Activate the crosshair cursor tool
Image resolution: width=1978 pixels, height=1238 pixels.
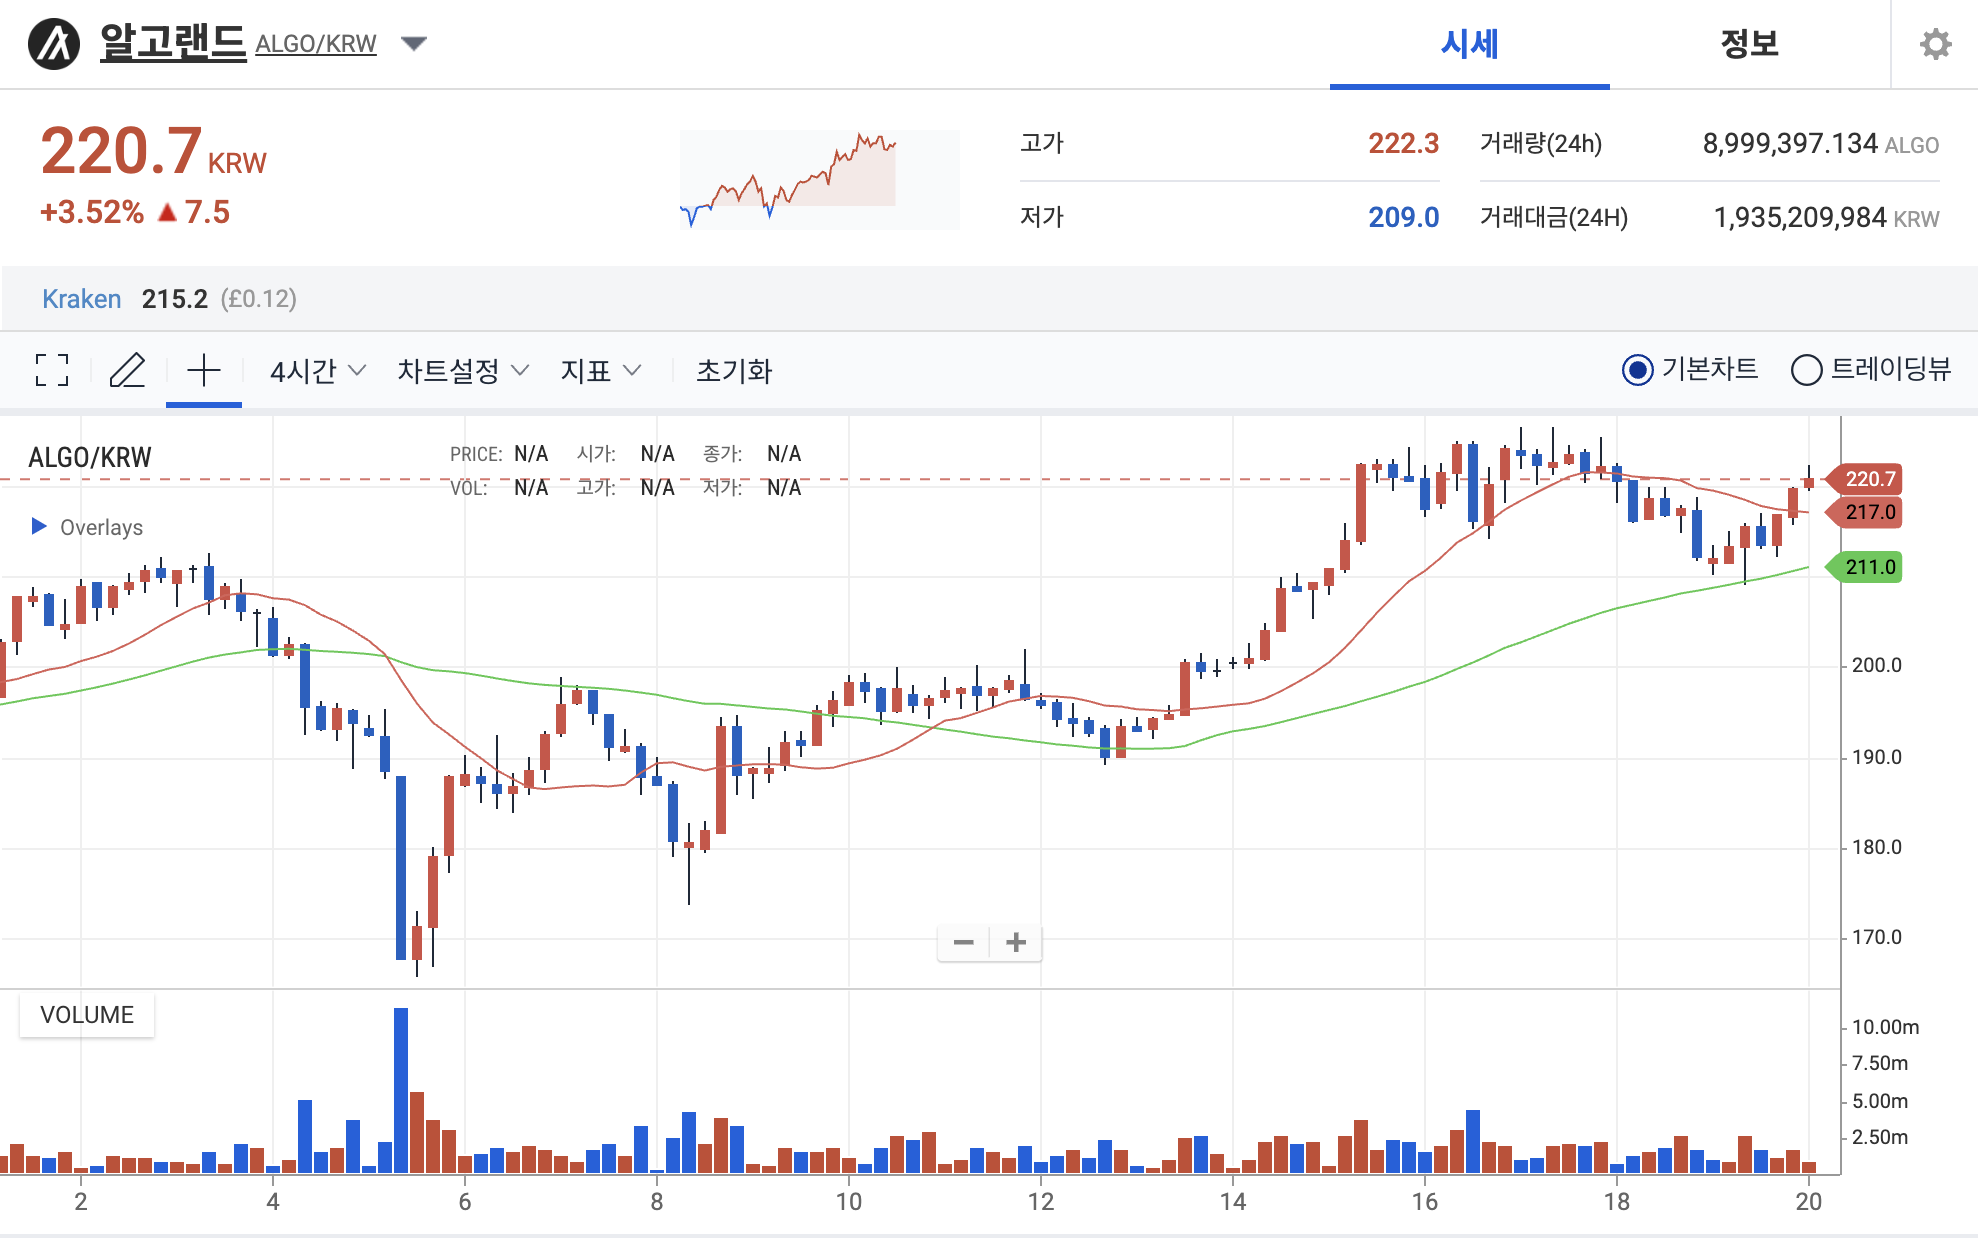(204, 370)
